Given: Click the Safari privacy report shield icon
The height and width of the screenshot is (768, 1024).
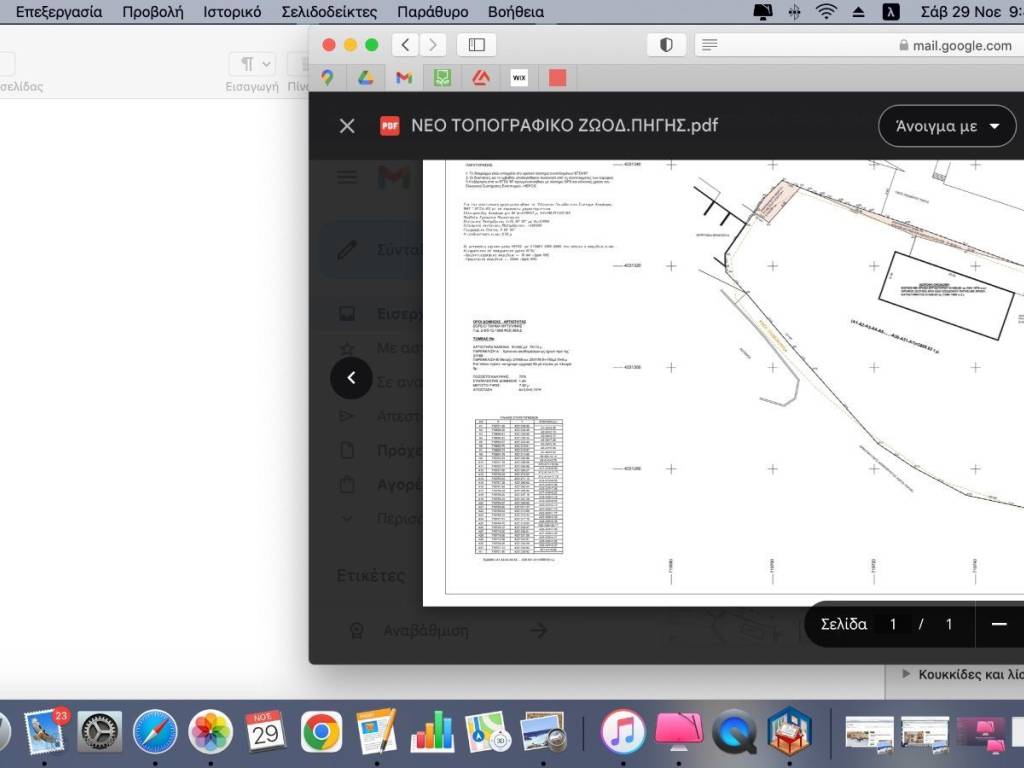Looking at the screenshot, I should pyautogui.click(x=666, y=45).
